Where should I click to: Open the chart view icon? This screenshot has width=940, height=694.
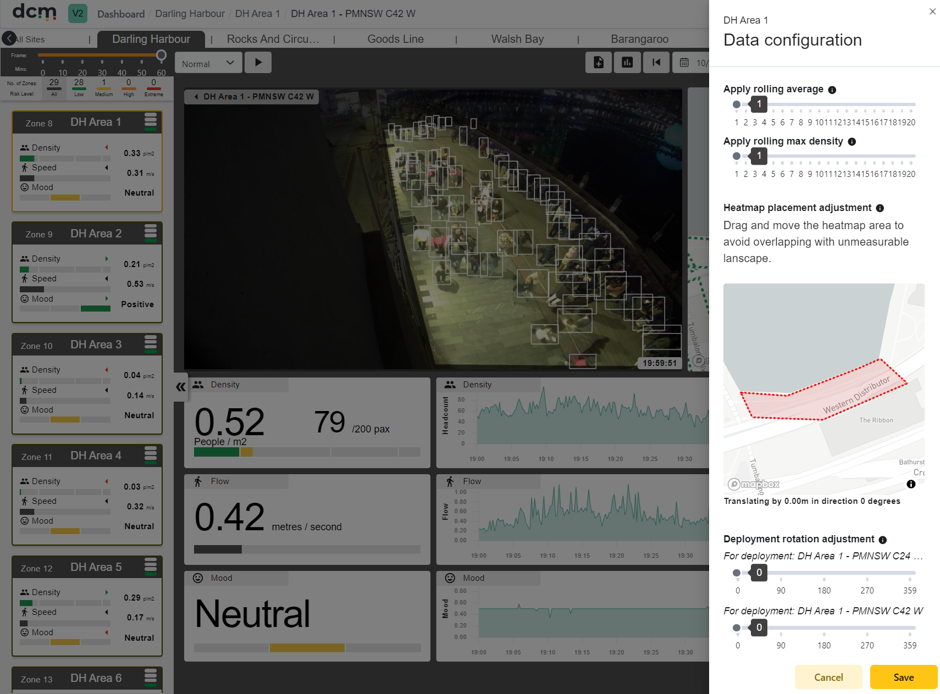pos(627,62)
